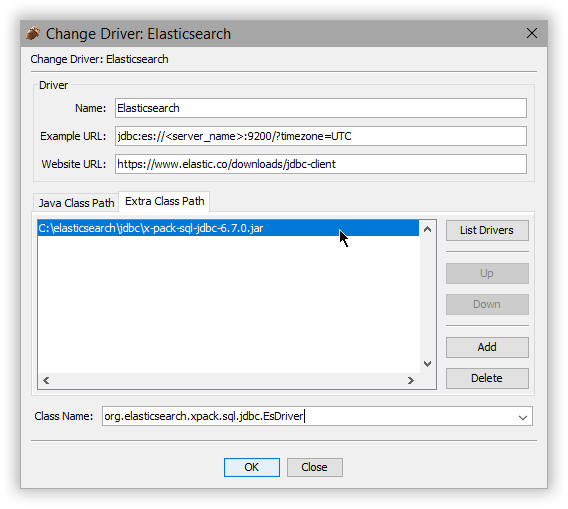Select the Extra Class Path tab
The width and height of the screenshot is (568, 509).
pos(164,201)
